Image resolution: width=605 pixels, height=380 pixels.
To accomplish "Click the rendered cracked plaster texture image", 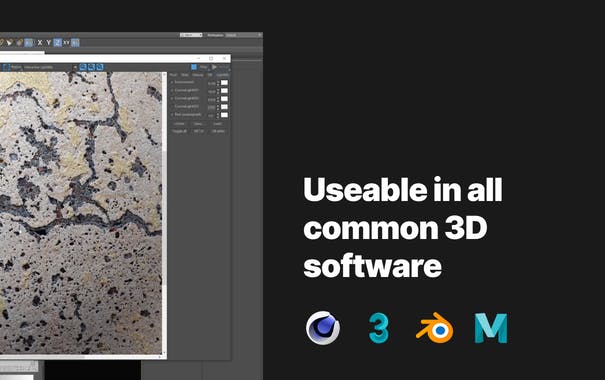I will click(x=81, y=212).
